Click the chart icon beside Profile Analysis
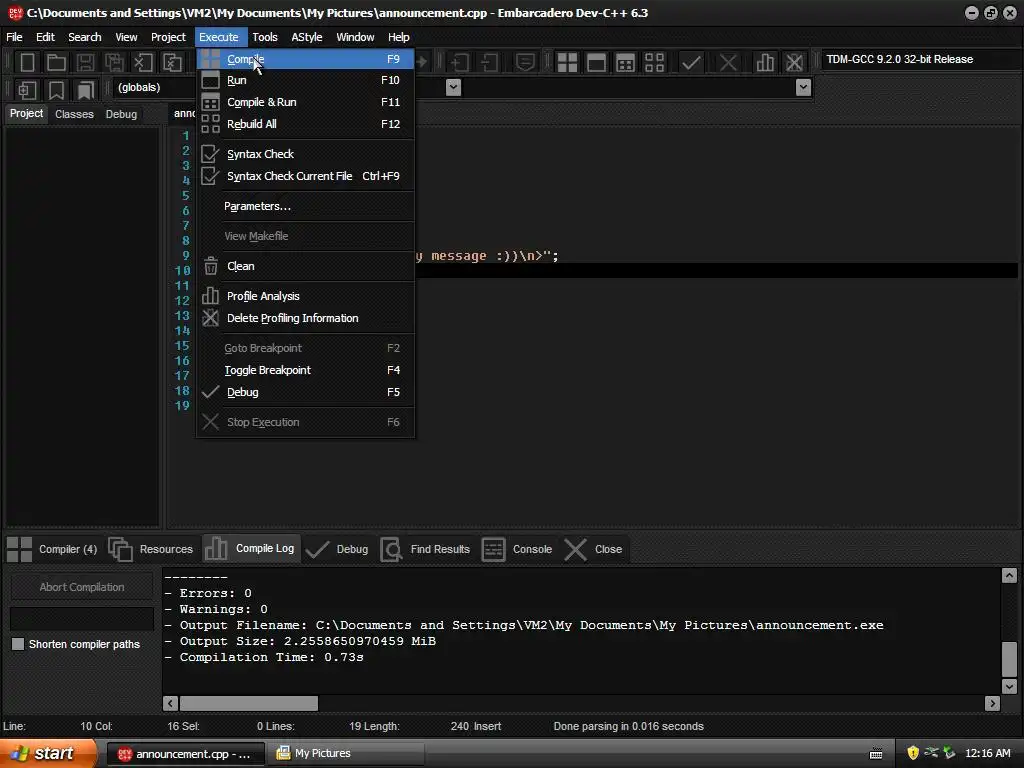The height and width of the screenshot is (768, 1024). coord(210,296)
